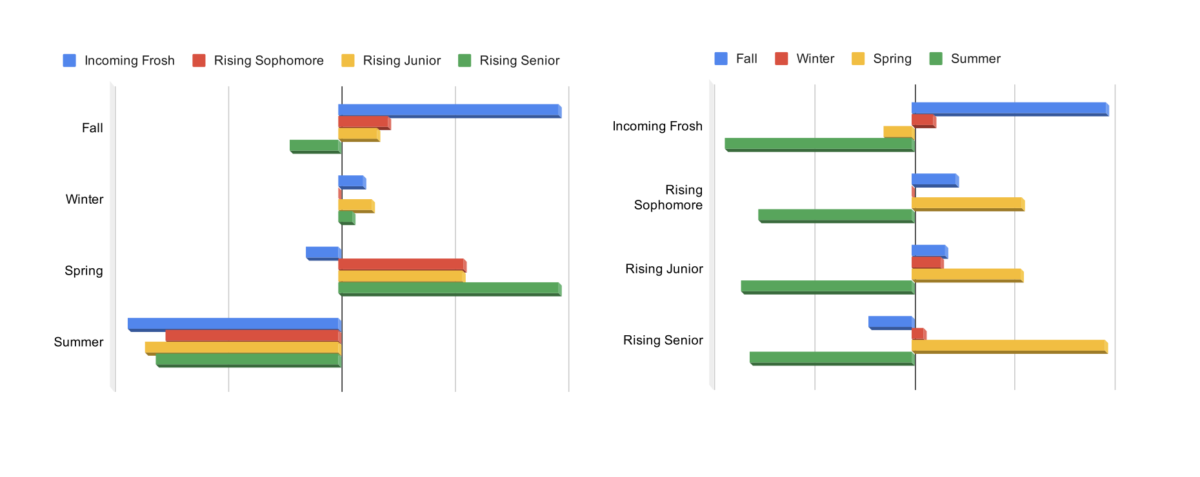Click the Rising Sophomore axis label in right chart

coord(668,197)
